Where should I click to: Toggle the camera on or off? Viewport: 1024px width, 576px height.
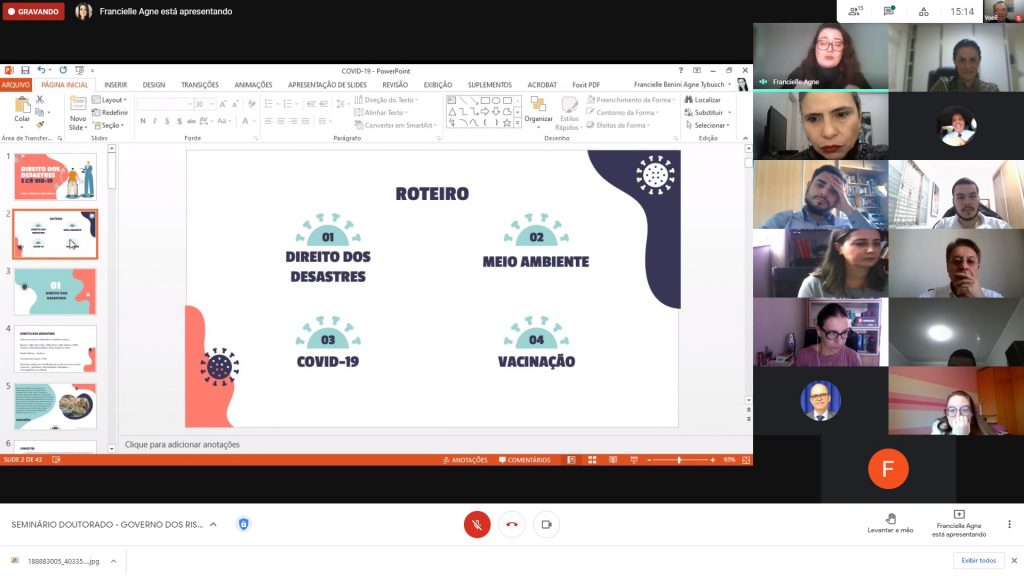click(547, 524)
